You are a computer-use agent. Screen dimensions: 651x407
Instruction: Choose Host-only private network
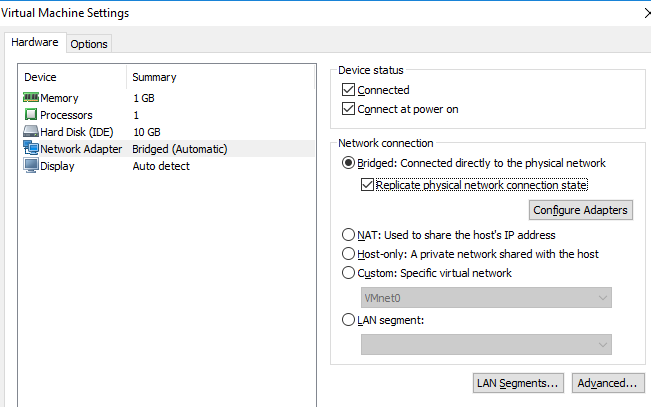pyautogui.click(x=348, y=254)
